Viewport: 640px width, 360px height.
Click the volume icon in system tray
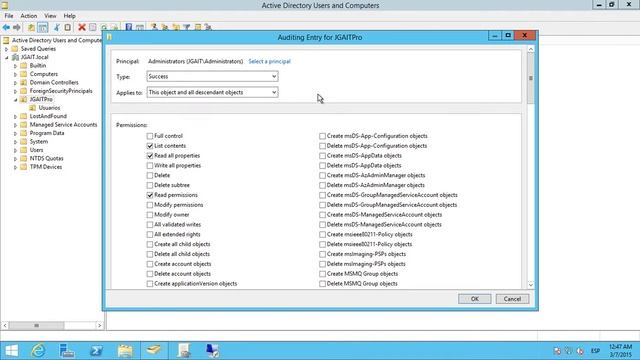(x=580, y=351)
